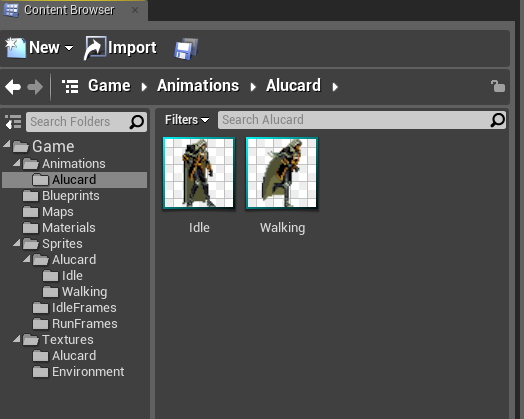The width and height of the screenshot is (524, 419).
Task: Click the Idle asset name label
Action: click(199, 228)
